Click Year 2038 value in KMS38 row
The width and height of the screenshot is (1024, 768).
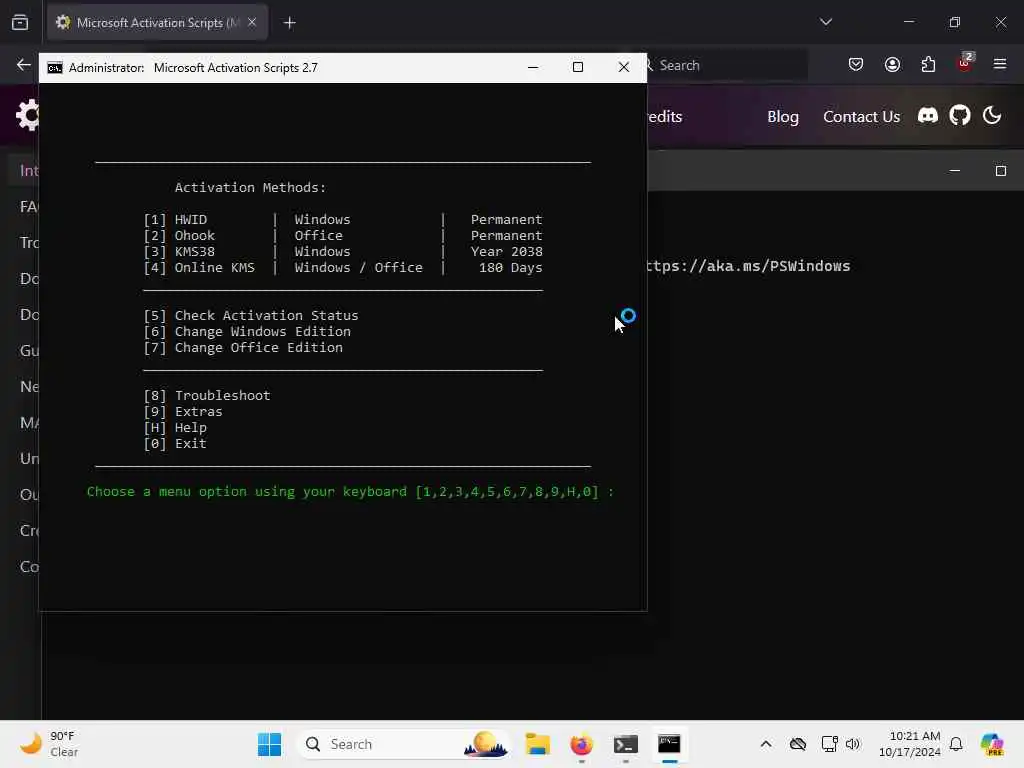[x=507, y=251]
